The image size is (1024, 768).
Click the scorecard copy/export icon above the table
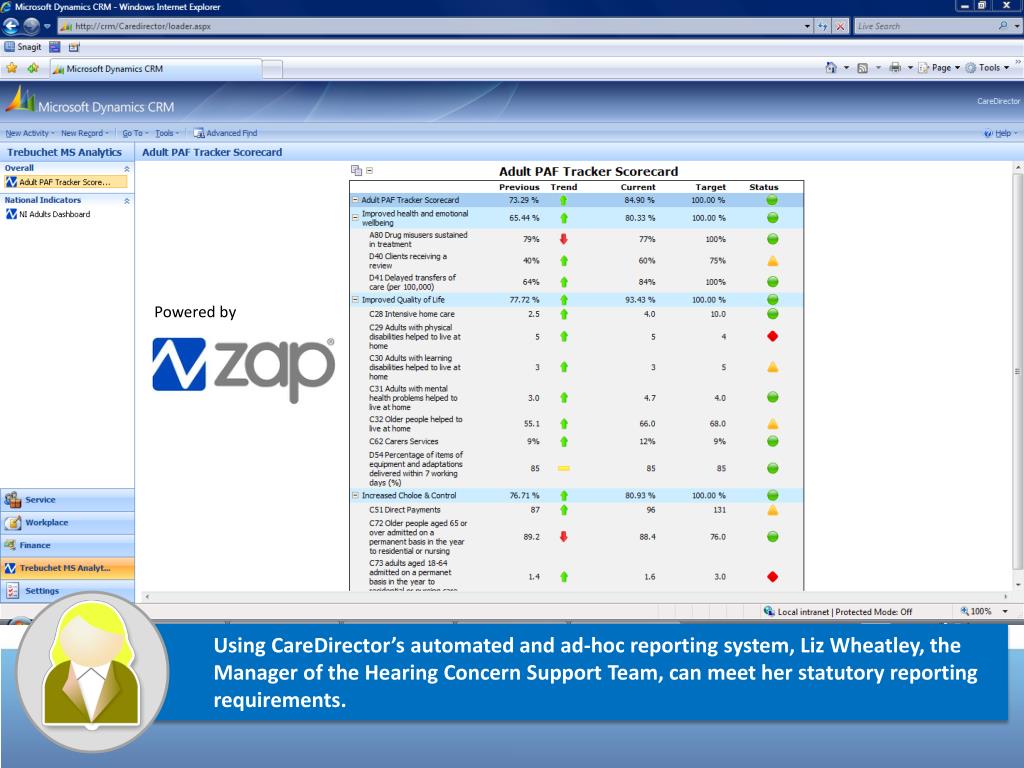point(356,170)
